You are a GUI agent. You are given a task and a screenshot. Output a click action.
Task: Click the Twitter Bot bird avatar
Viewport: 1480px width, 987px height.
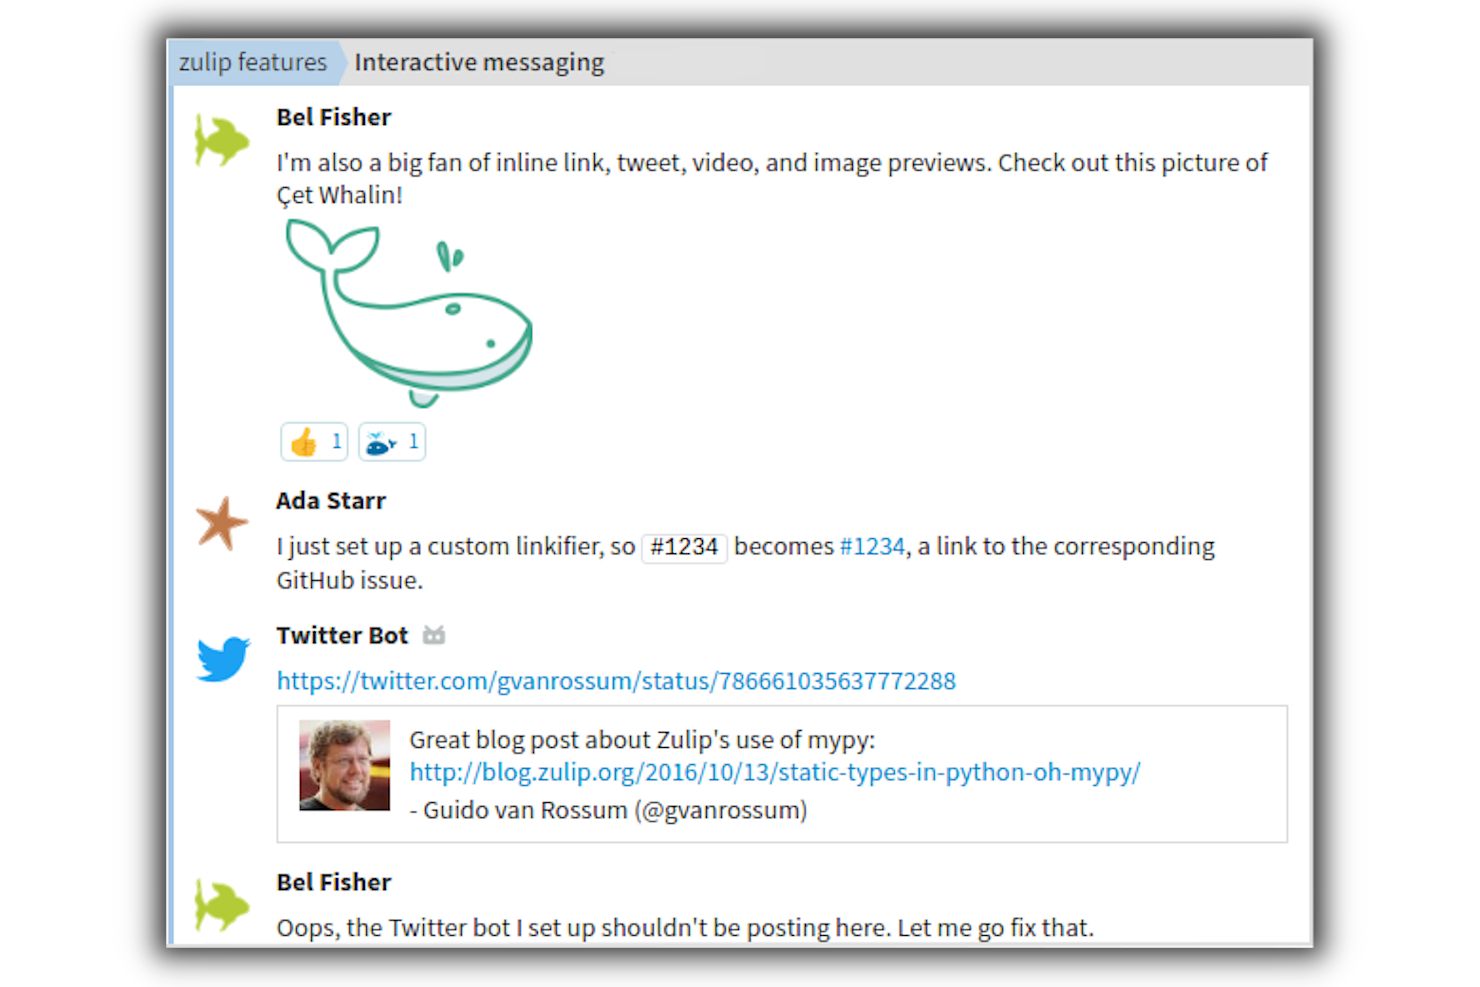coord(221,659)
